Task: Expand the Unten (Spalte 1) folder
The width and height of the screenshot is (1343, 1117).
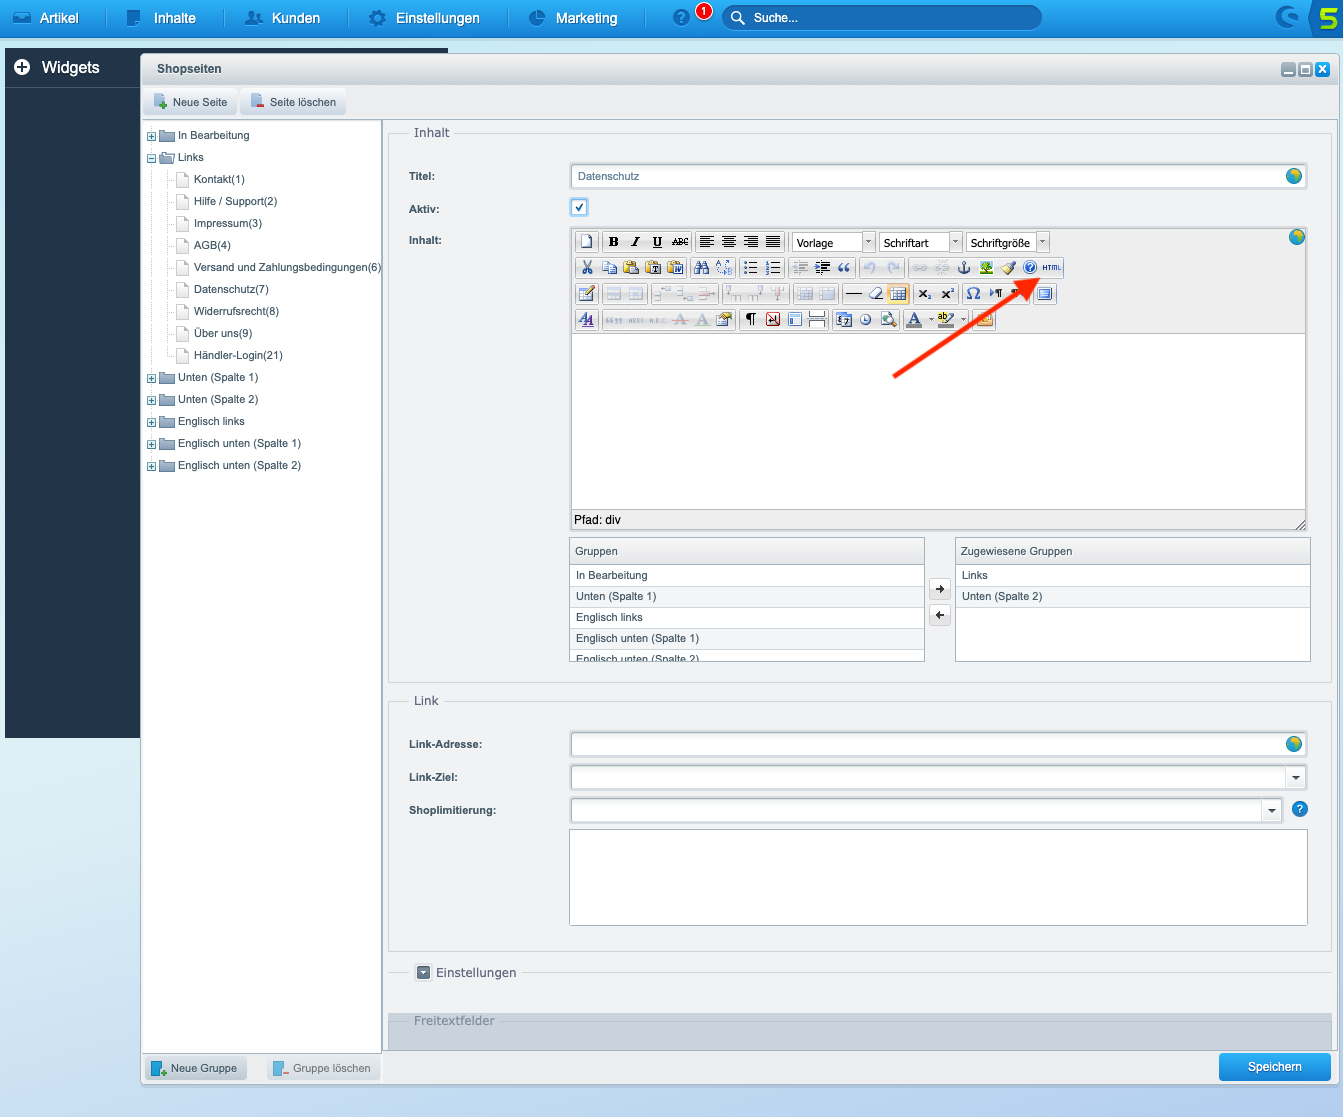Action: [x=150, y=377]
